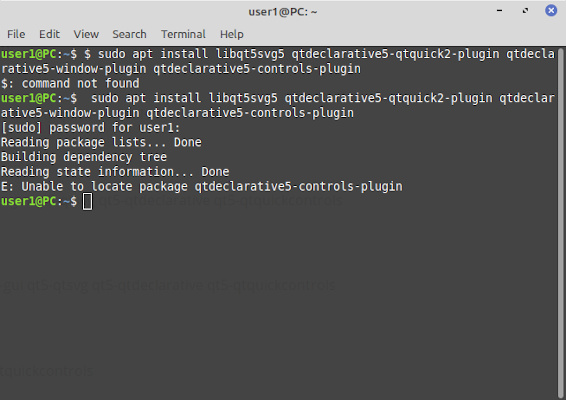Open the Search menu
The width and height of the screenshot is (566, 400).
pyautogui.click(x=129, y=34)
